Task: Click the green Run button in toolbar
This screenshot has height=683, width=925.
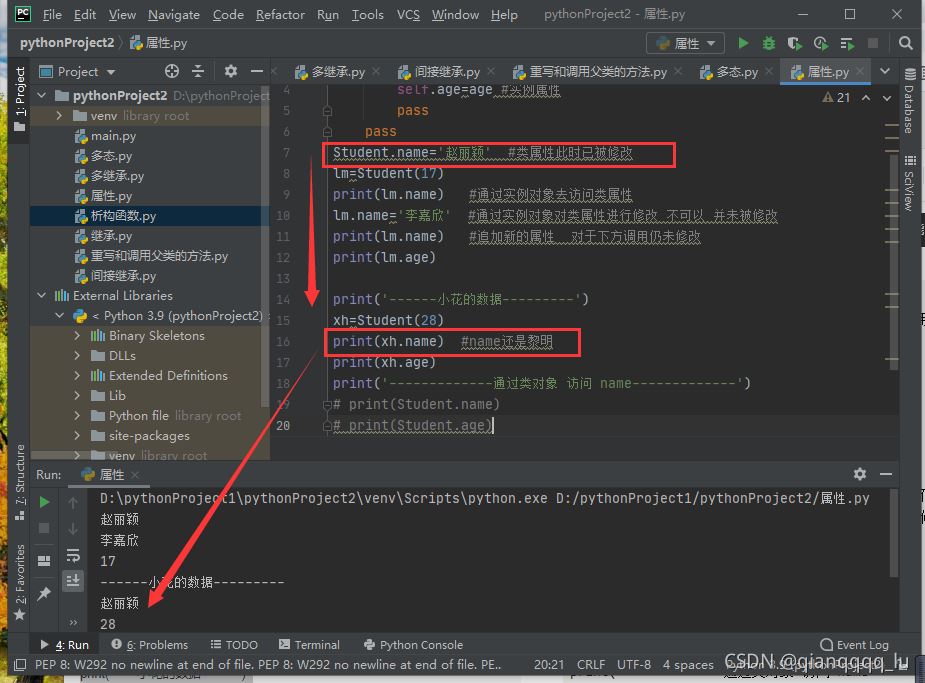Action: (x=743, y=43)
